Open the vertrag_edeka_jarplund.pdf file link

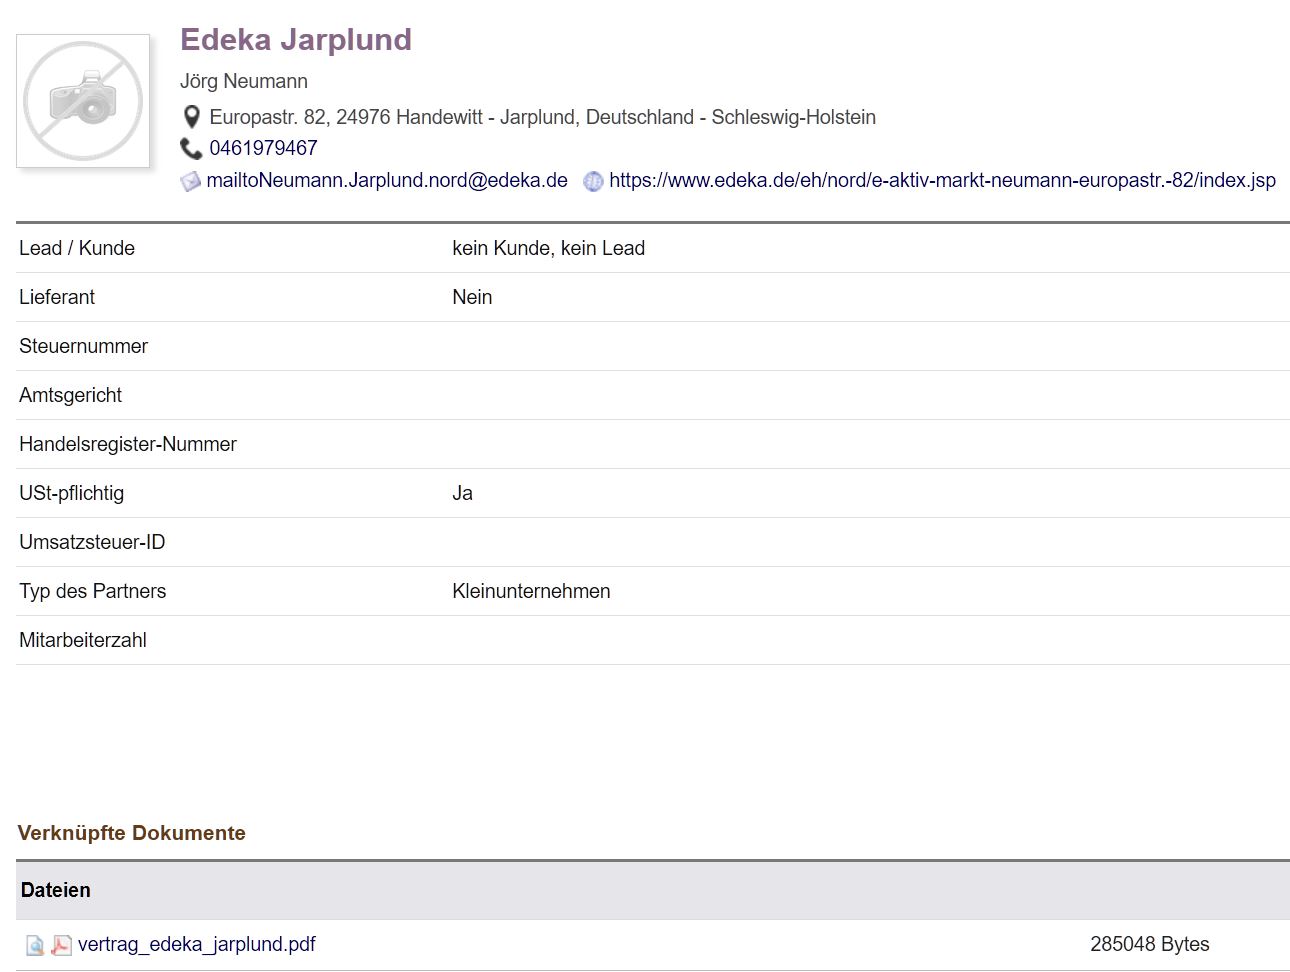(197, 944)
